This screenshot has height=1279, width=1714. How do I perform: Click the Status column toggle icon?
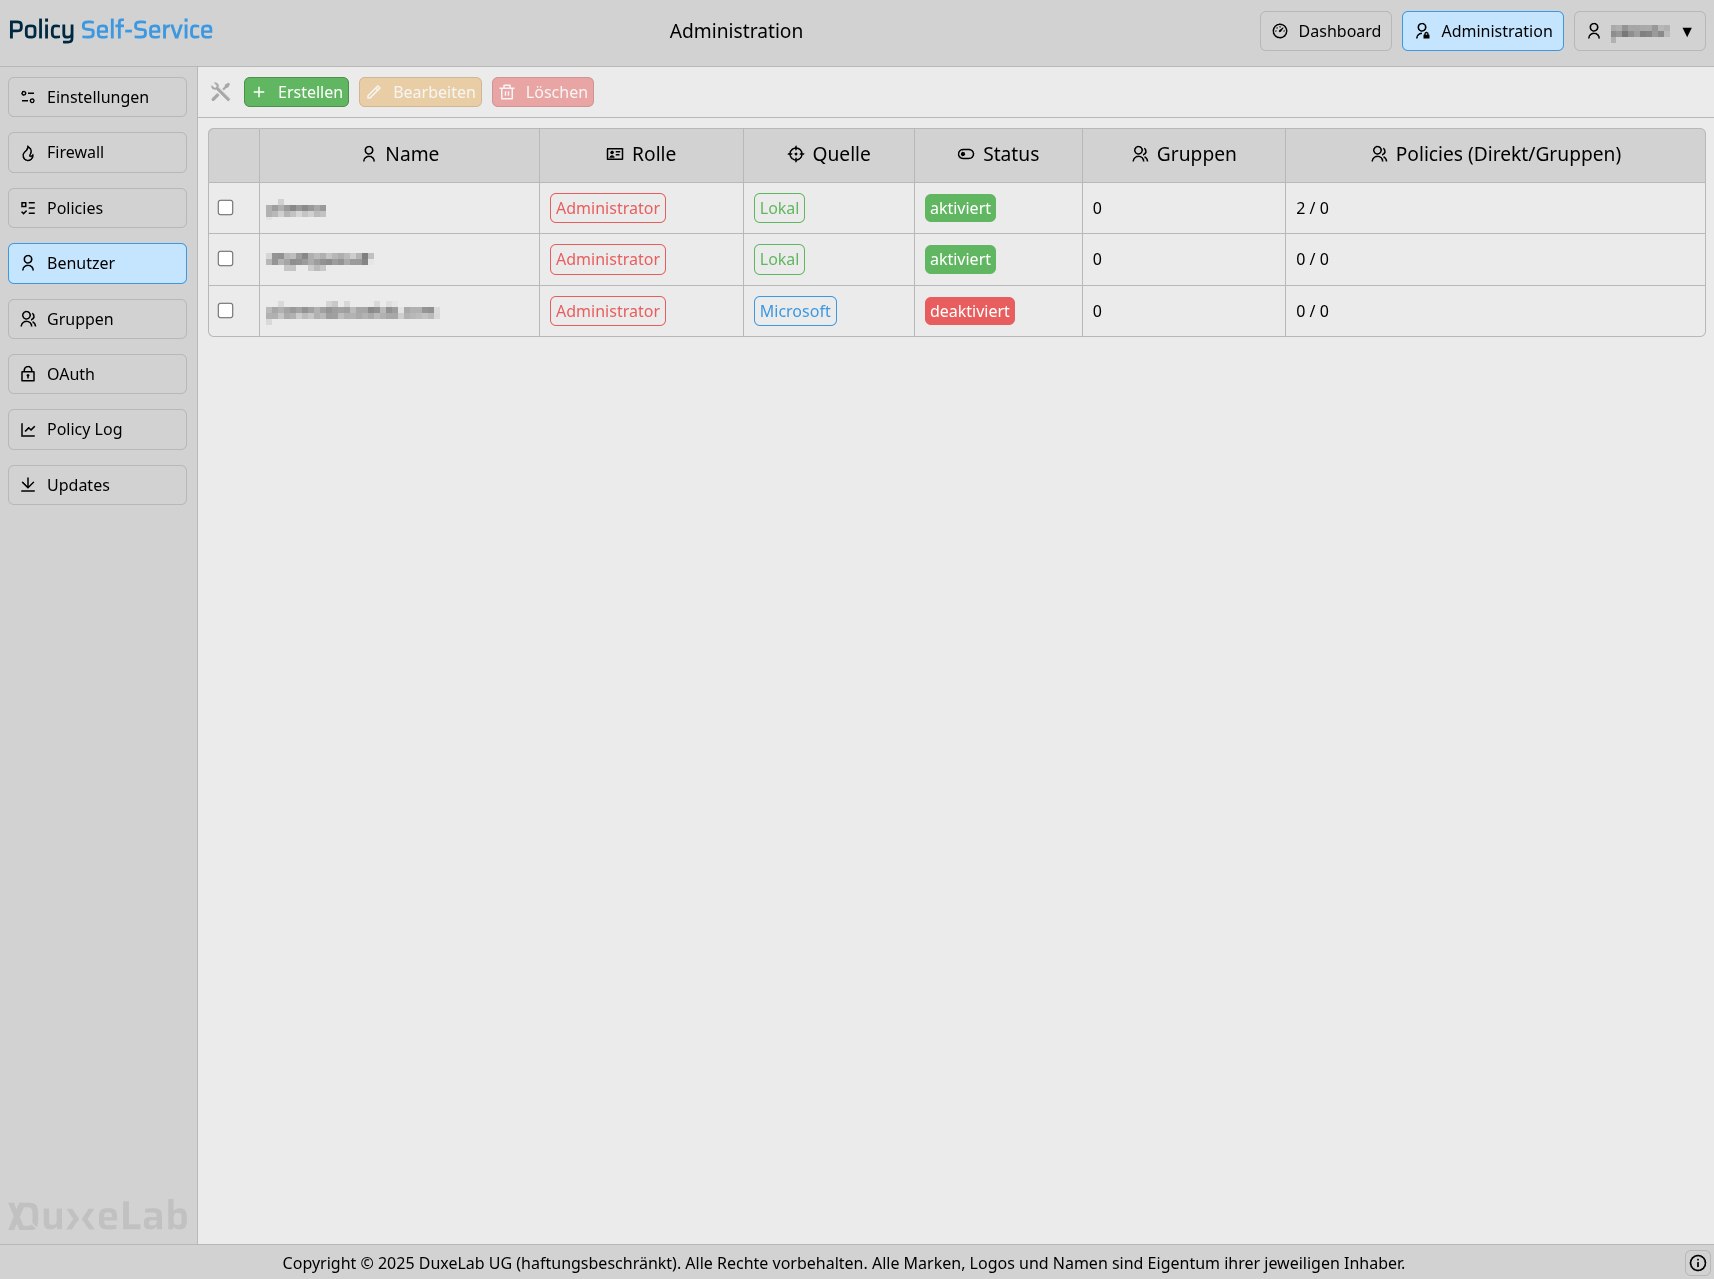966,154
